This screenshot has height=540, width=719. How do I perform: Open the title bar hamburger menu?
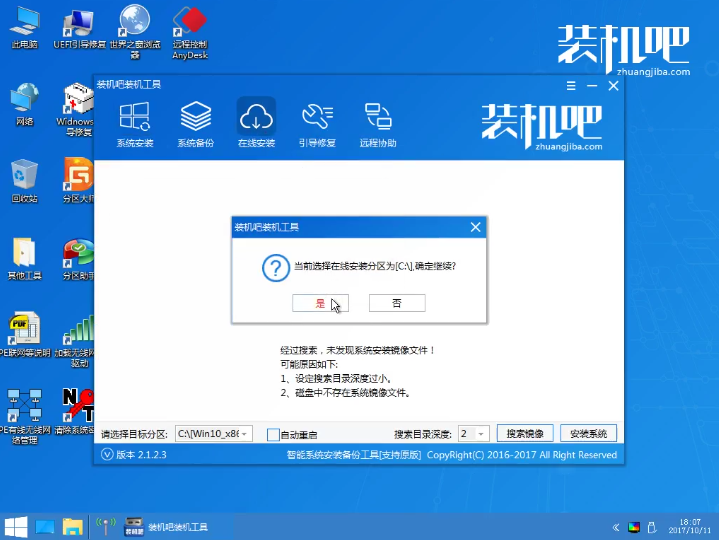pyautogui.click(x=571, y=86)
